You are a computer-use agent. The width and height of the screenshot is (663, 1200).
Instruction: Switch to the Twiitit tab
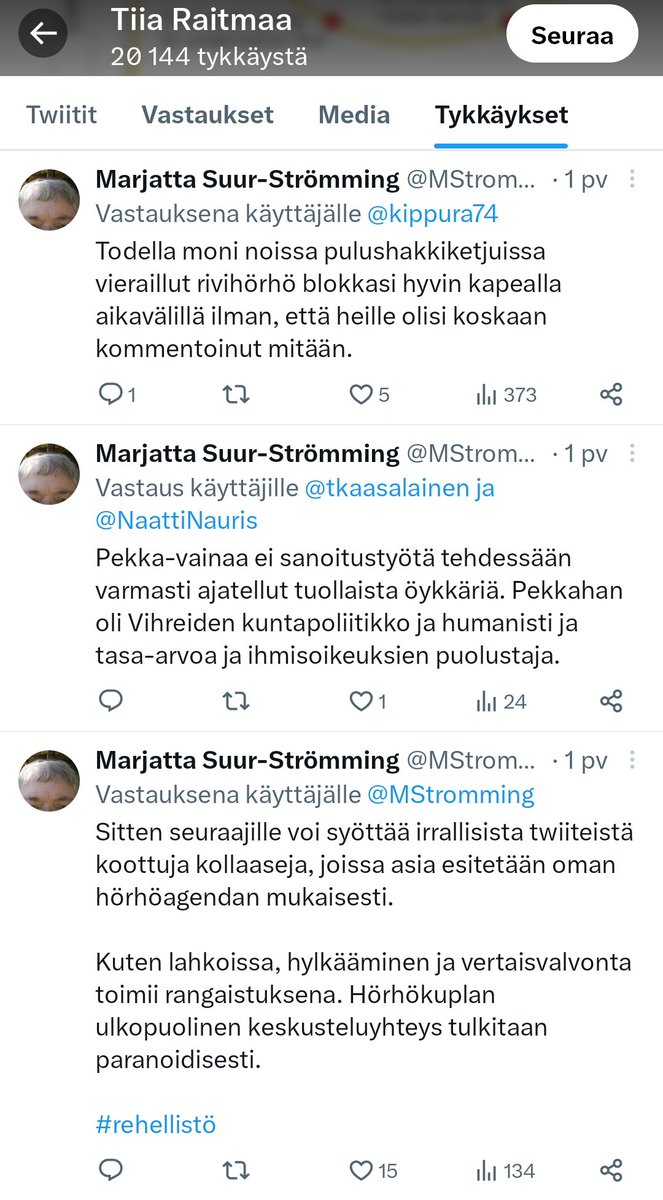pos(61,114)
